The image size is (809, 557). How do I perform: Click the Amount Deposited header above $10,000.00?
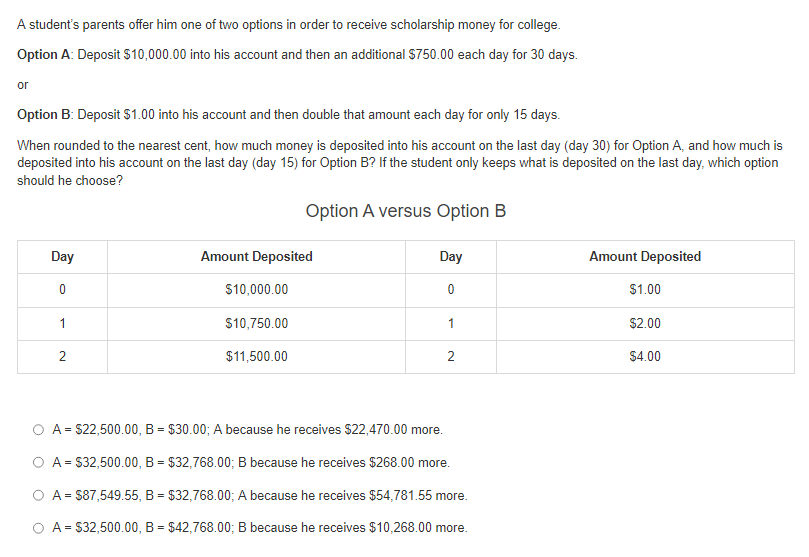[x=256, y=257]
